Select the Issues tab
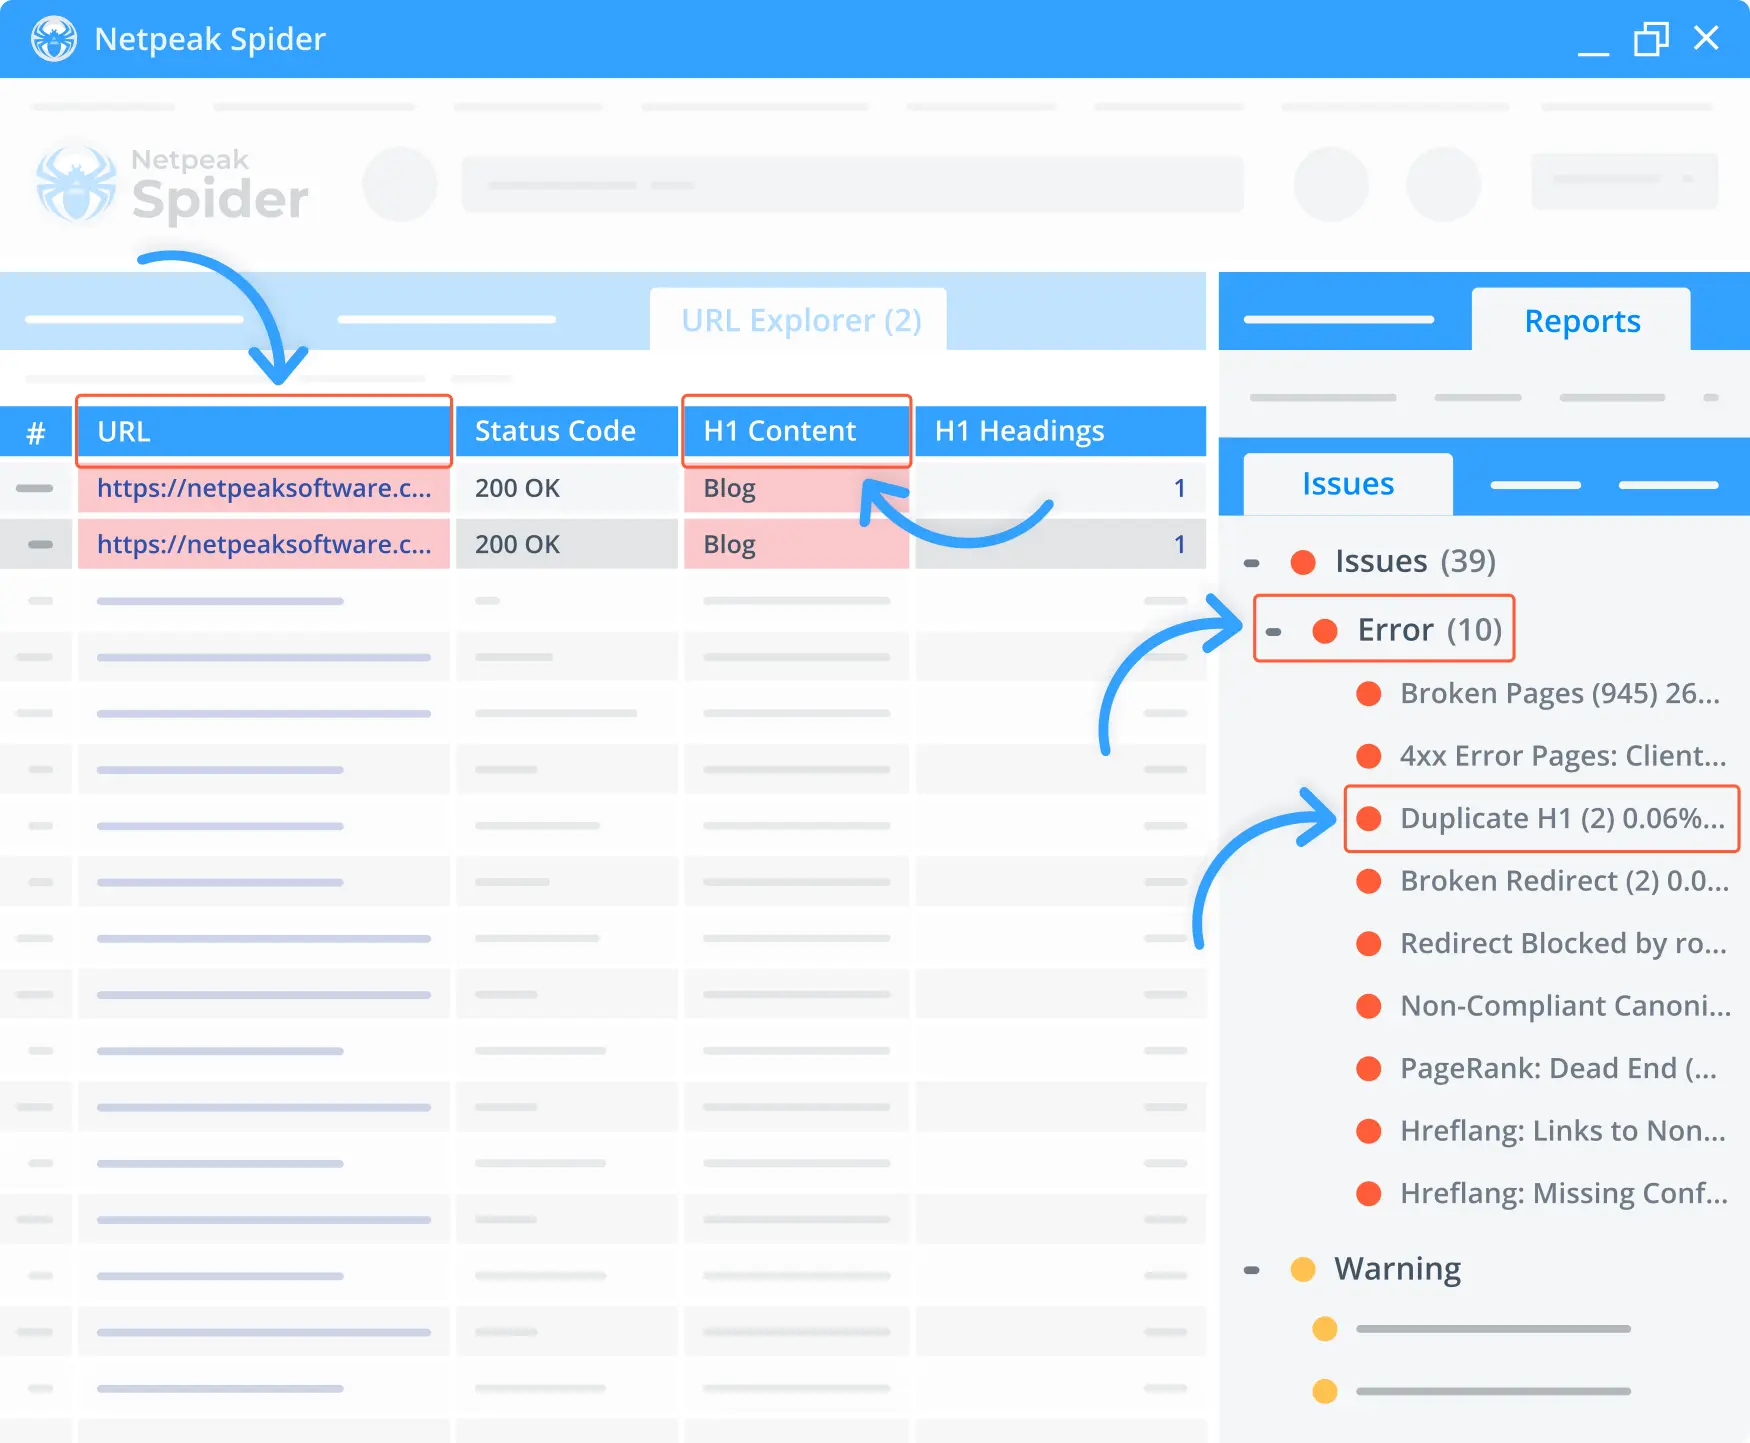Screen dimensions: 1750x1443 click(x=1348, y=484)
